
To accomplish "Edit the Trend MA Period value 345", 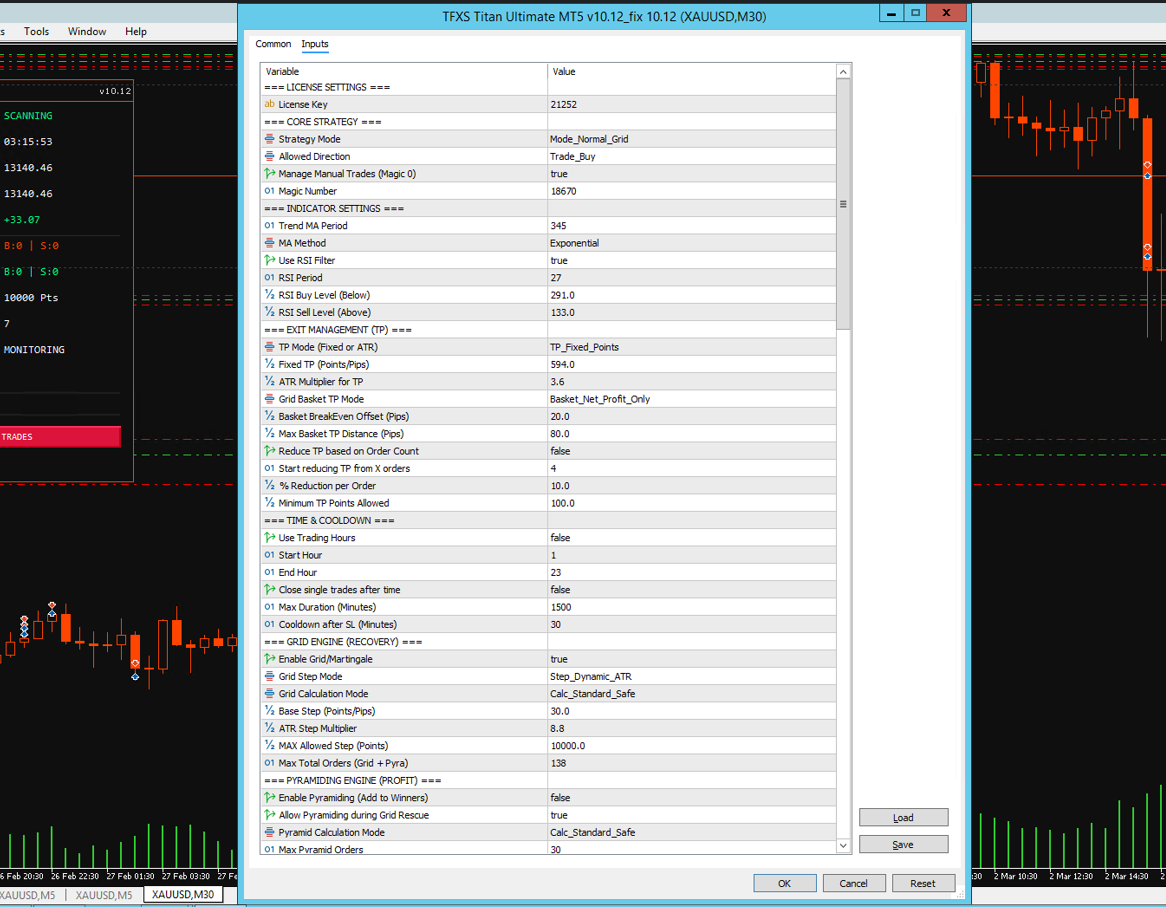I will 692,225.
